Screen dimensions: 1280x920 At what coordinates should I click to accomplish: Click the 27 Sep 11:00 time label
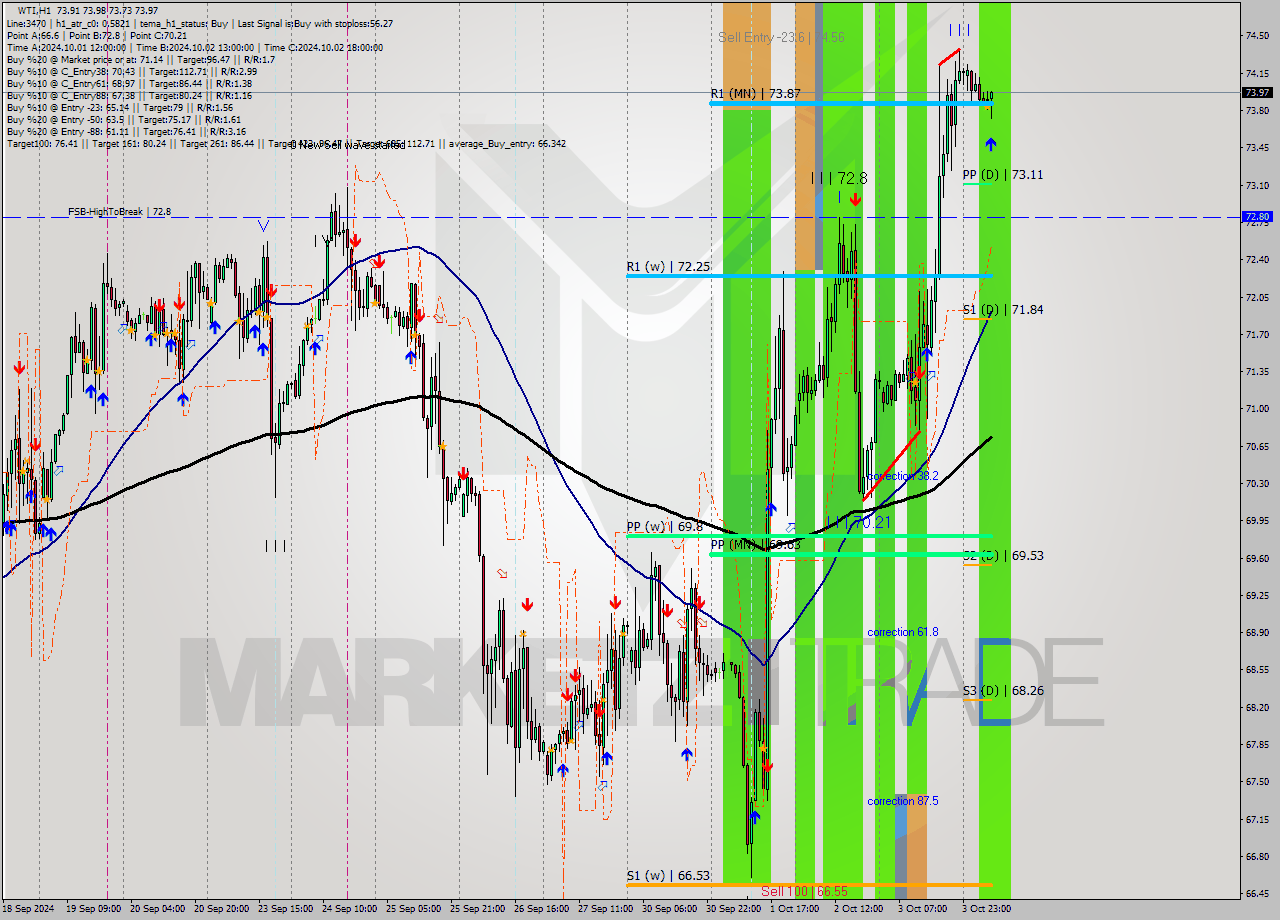pos(605,909)
